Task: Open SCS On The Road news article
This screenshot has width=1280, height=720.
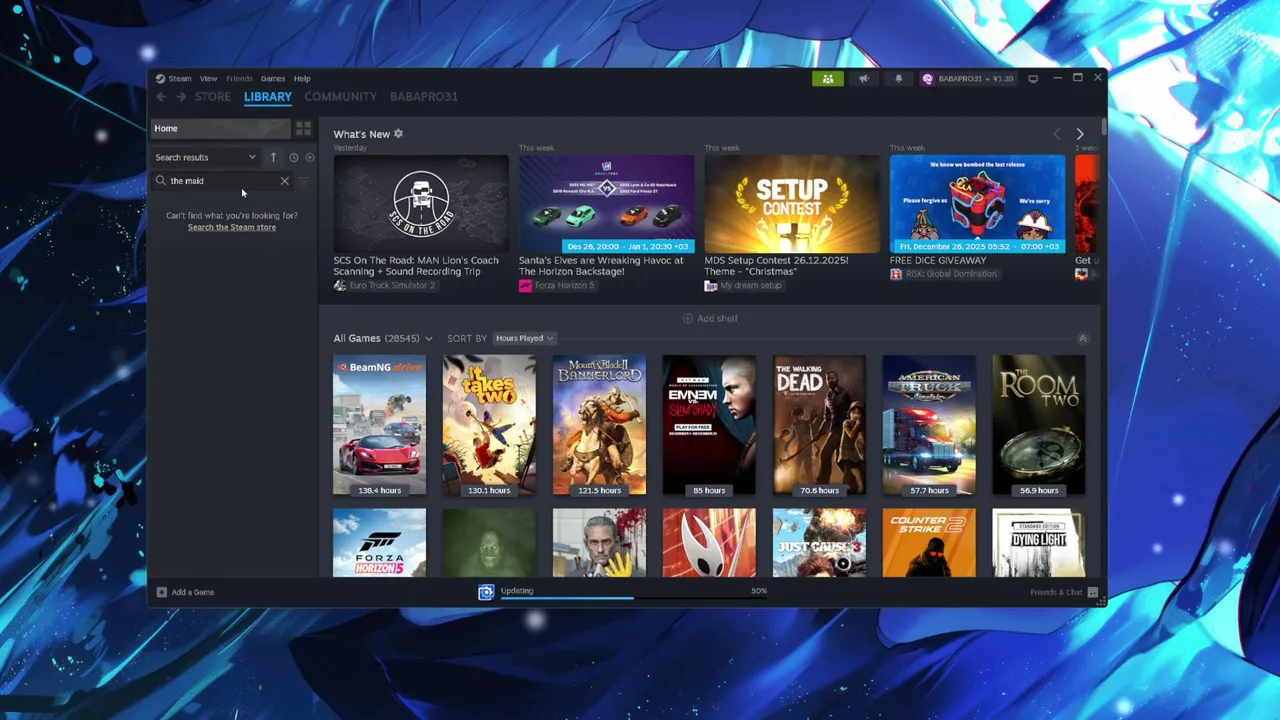Action: point(421,204)
